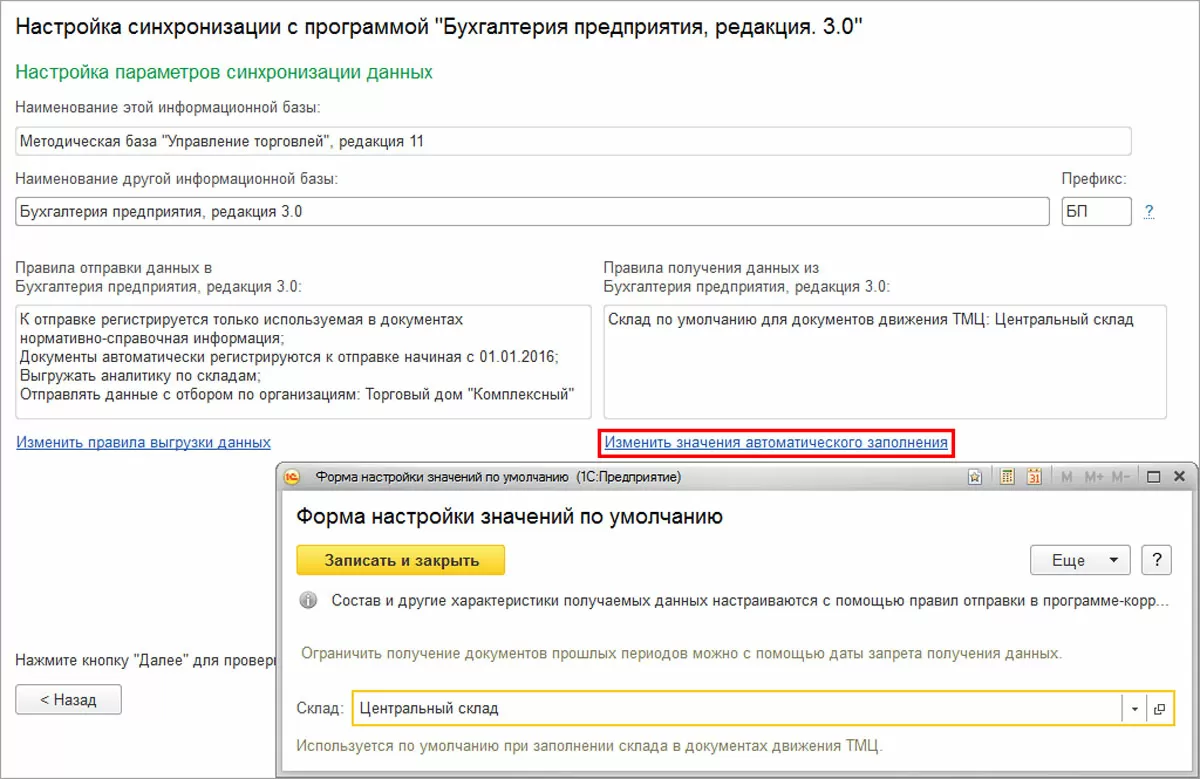This screenshot has width=1200, height=779.
Task: Click text Используется по умолчанию при заполнении склада
Action: point(591,745)
